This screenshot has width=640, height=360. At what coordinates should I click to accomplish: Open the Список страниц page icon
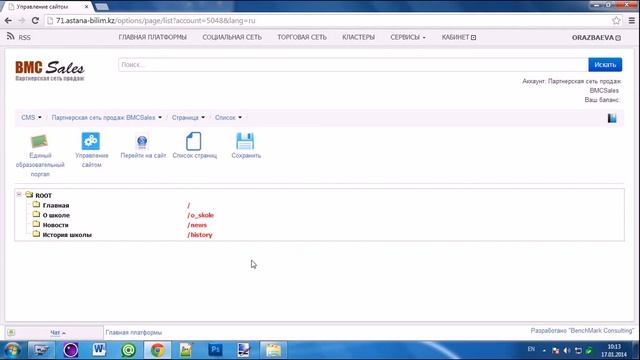194,141
